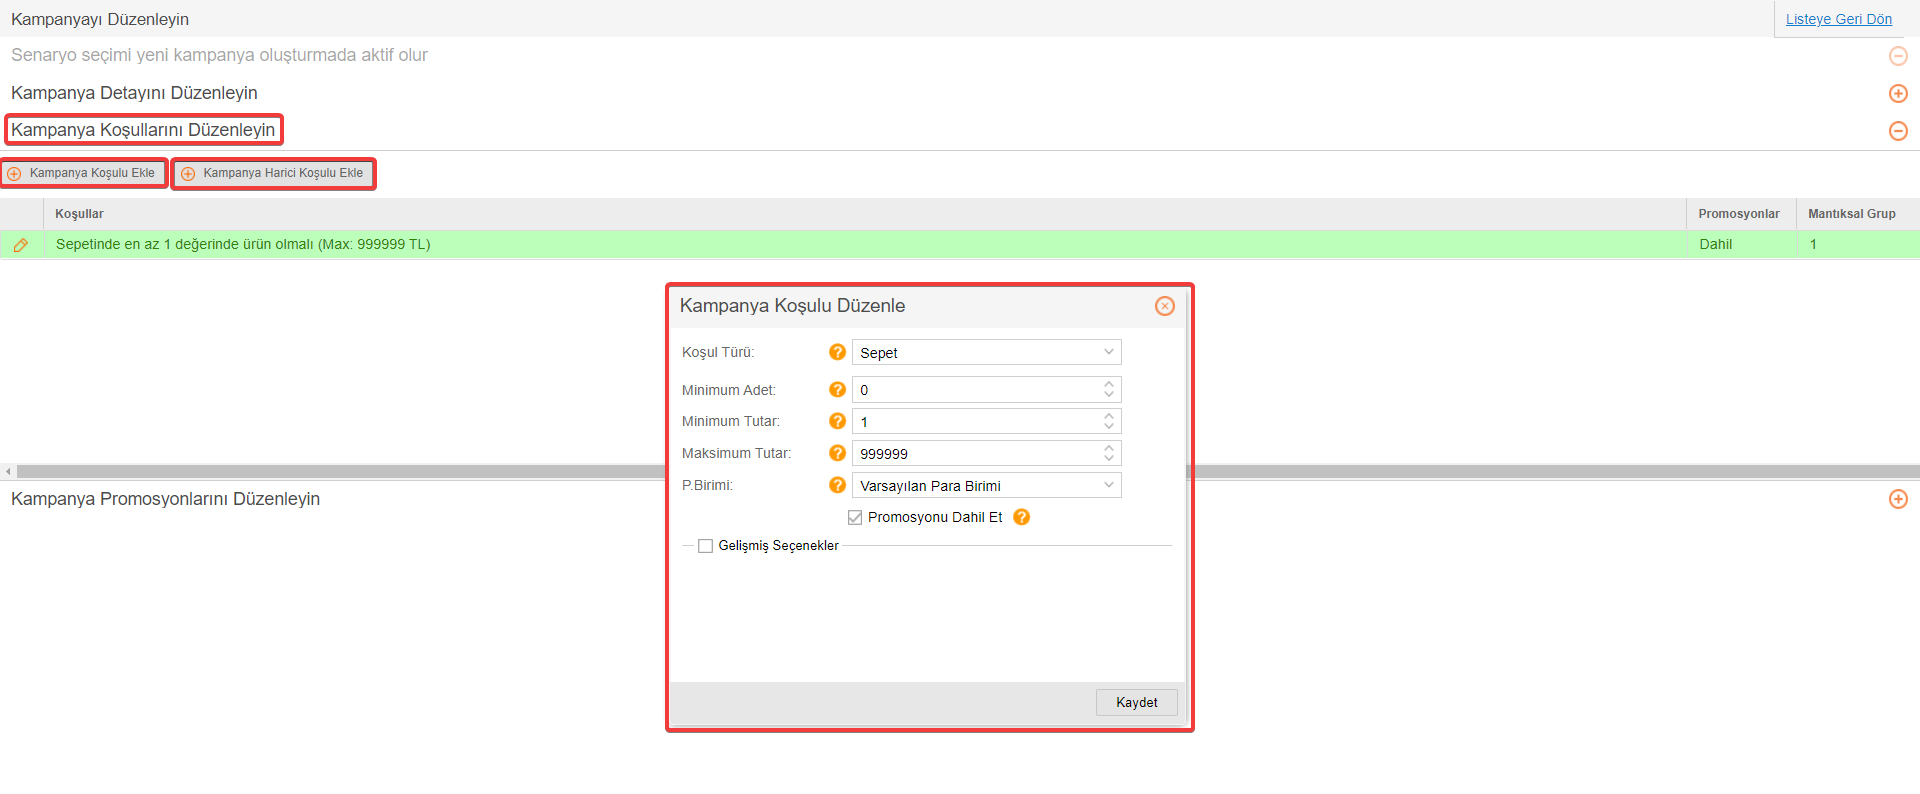1920x794 pixels.
Task: Open the P.Birimi Varsayılan Para Birimi dropdown
Action: point(986,485)
